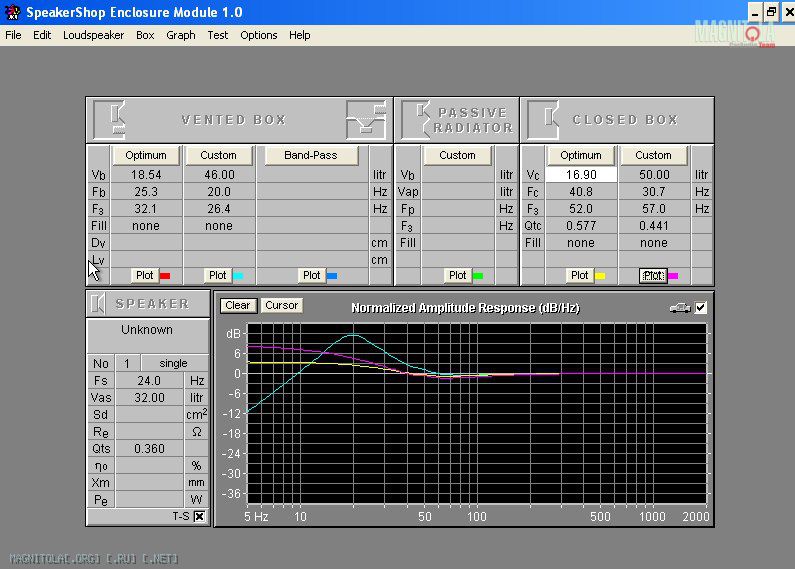
Task: Open the Loudspeaker menu
Action: point(93,35)
